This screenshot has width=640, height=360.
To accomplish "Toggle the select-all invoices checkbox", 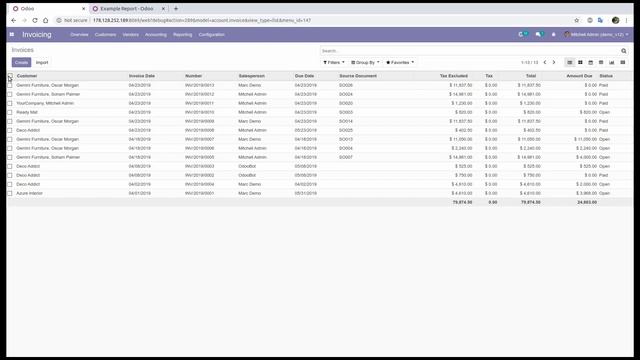I will pos(10,76).
